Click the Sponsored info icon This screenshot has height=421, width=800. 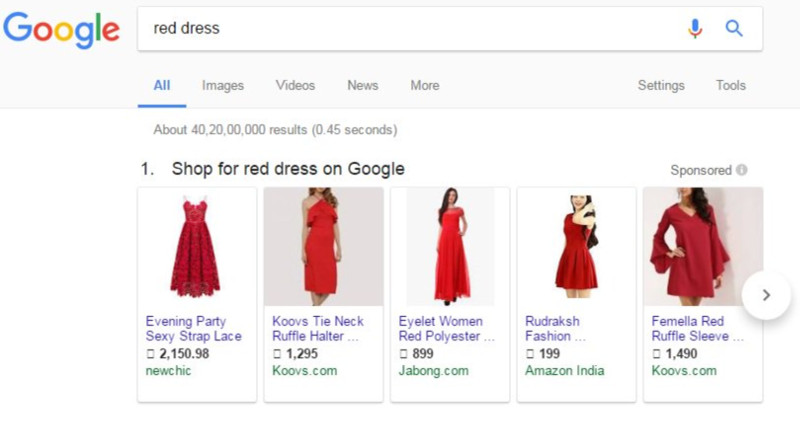(x=741, y=170)
